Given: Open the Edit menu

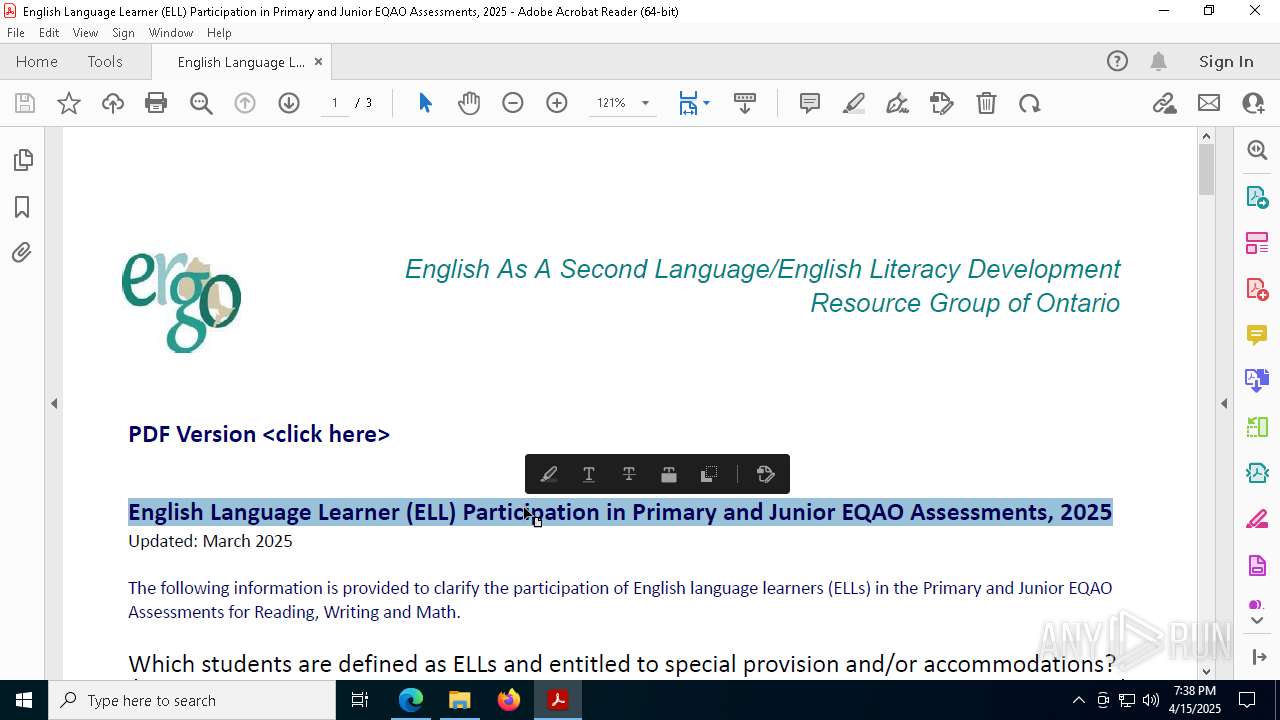Looking at the screenshot, I should 49,33.
